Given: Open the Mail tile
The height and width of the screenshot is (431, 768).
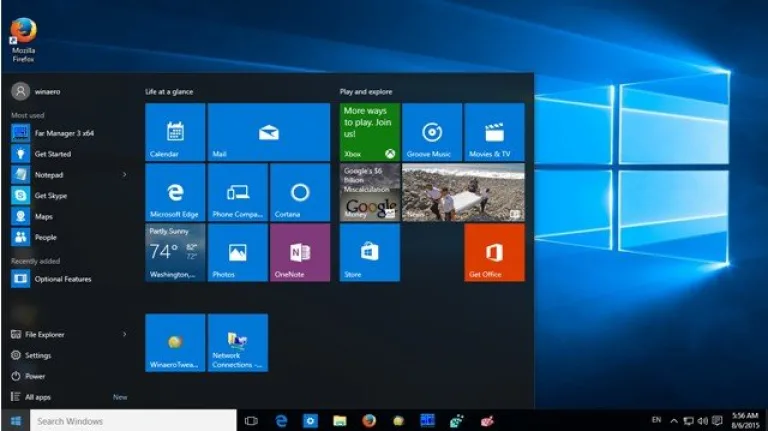Looking at the screenshot, I should point(268,132).
